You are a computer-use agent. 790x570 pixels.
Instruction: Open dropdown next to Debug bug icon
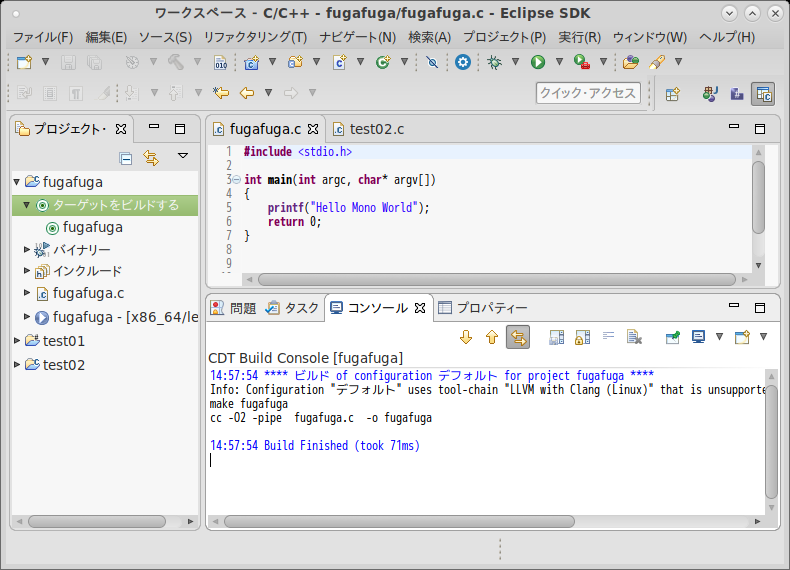[x=515, y=62]
